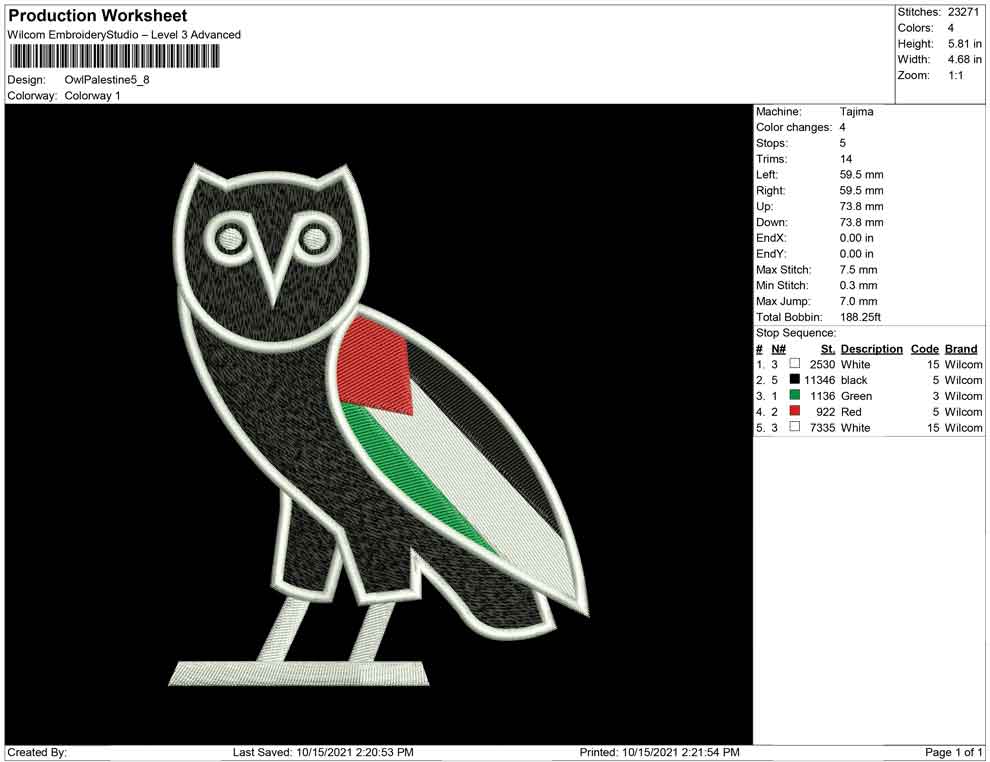Click the 'Description' column header

[871, 348]
